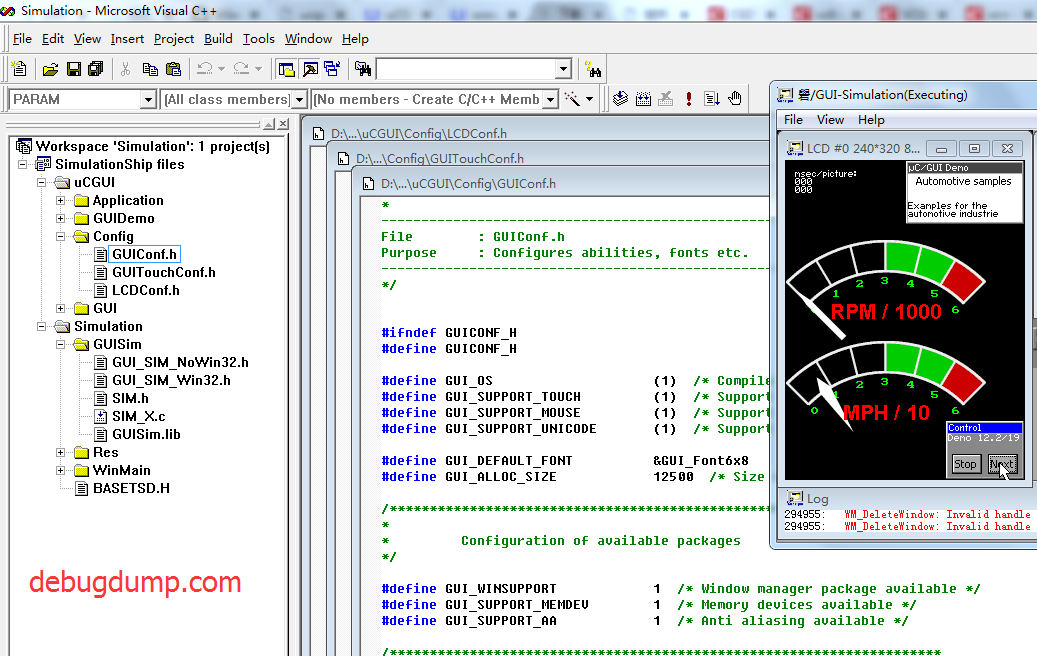The image size is (1037, 656).
Task: Collapse the Config folder node
Action: point(60,236)
